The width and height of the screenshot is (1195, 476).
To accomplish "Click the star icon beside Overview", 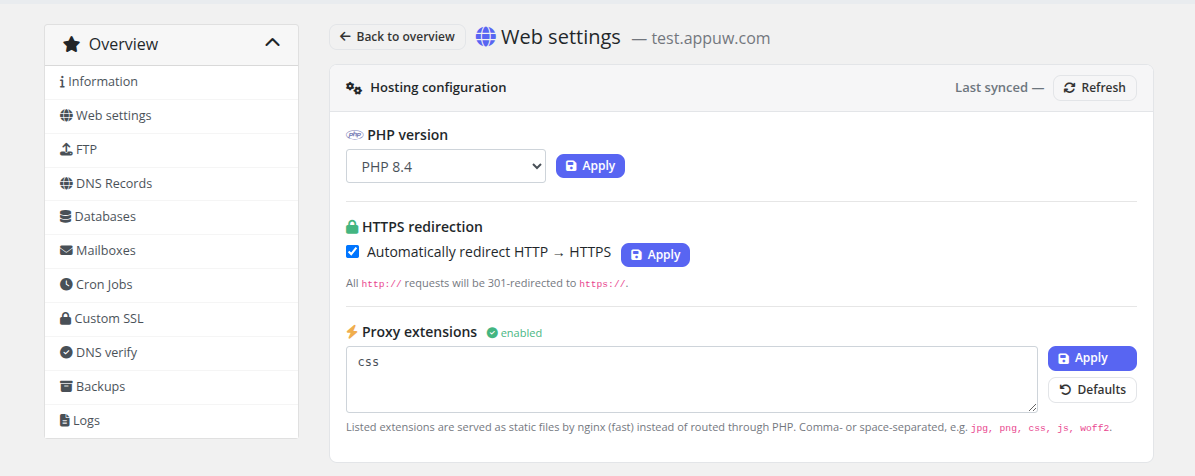I will click(x=72, y=44).
